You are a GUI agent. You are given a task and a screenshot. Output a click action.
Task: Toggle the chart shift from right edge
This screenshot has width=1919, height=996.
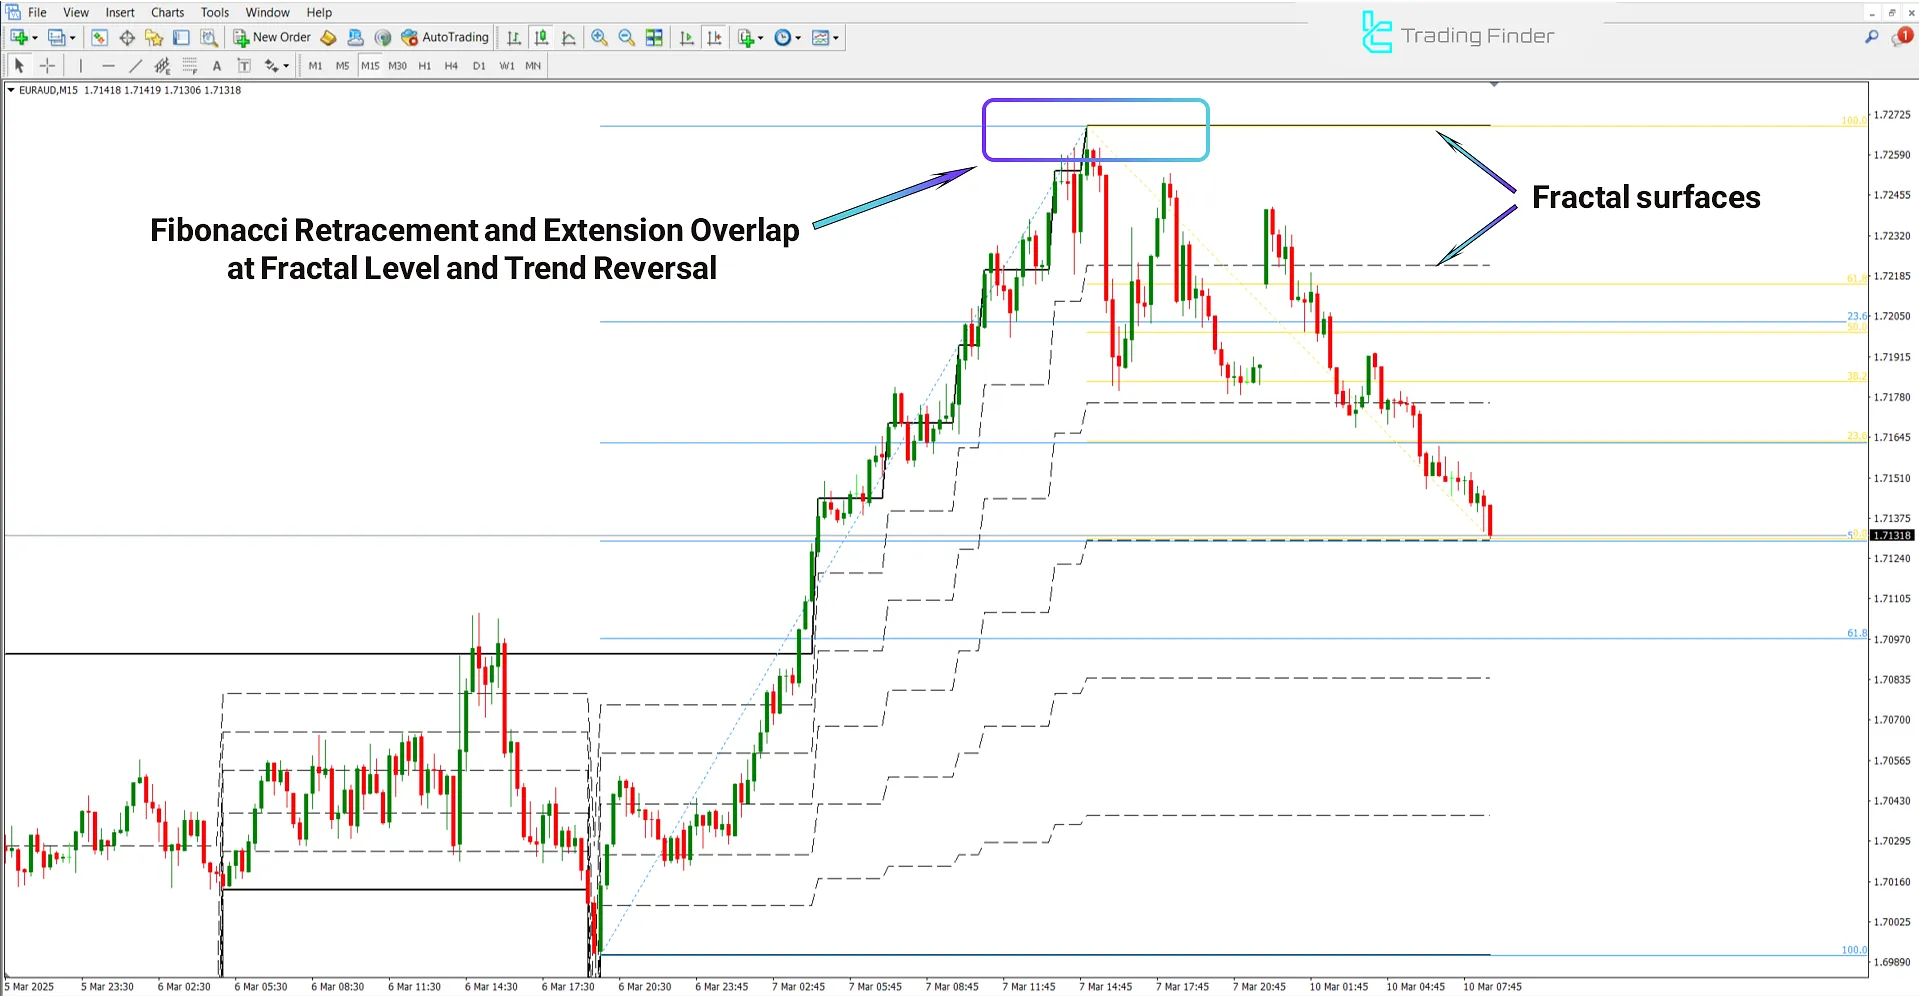click(x=714, y=37)
